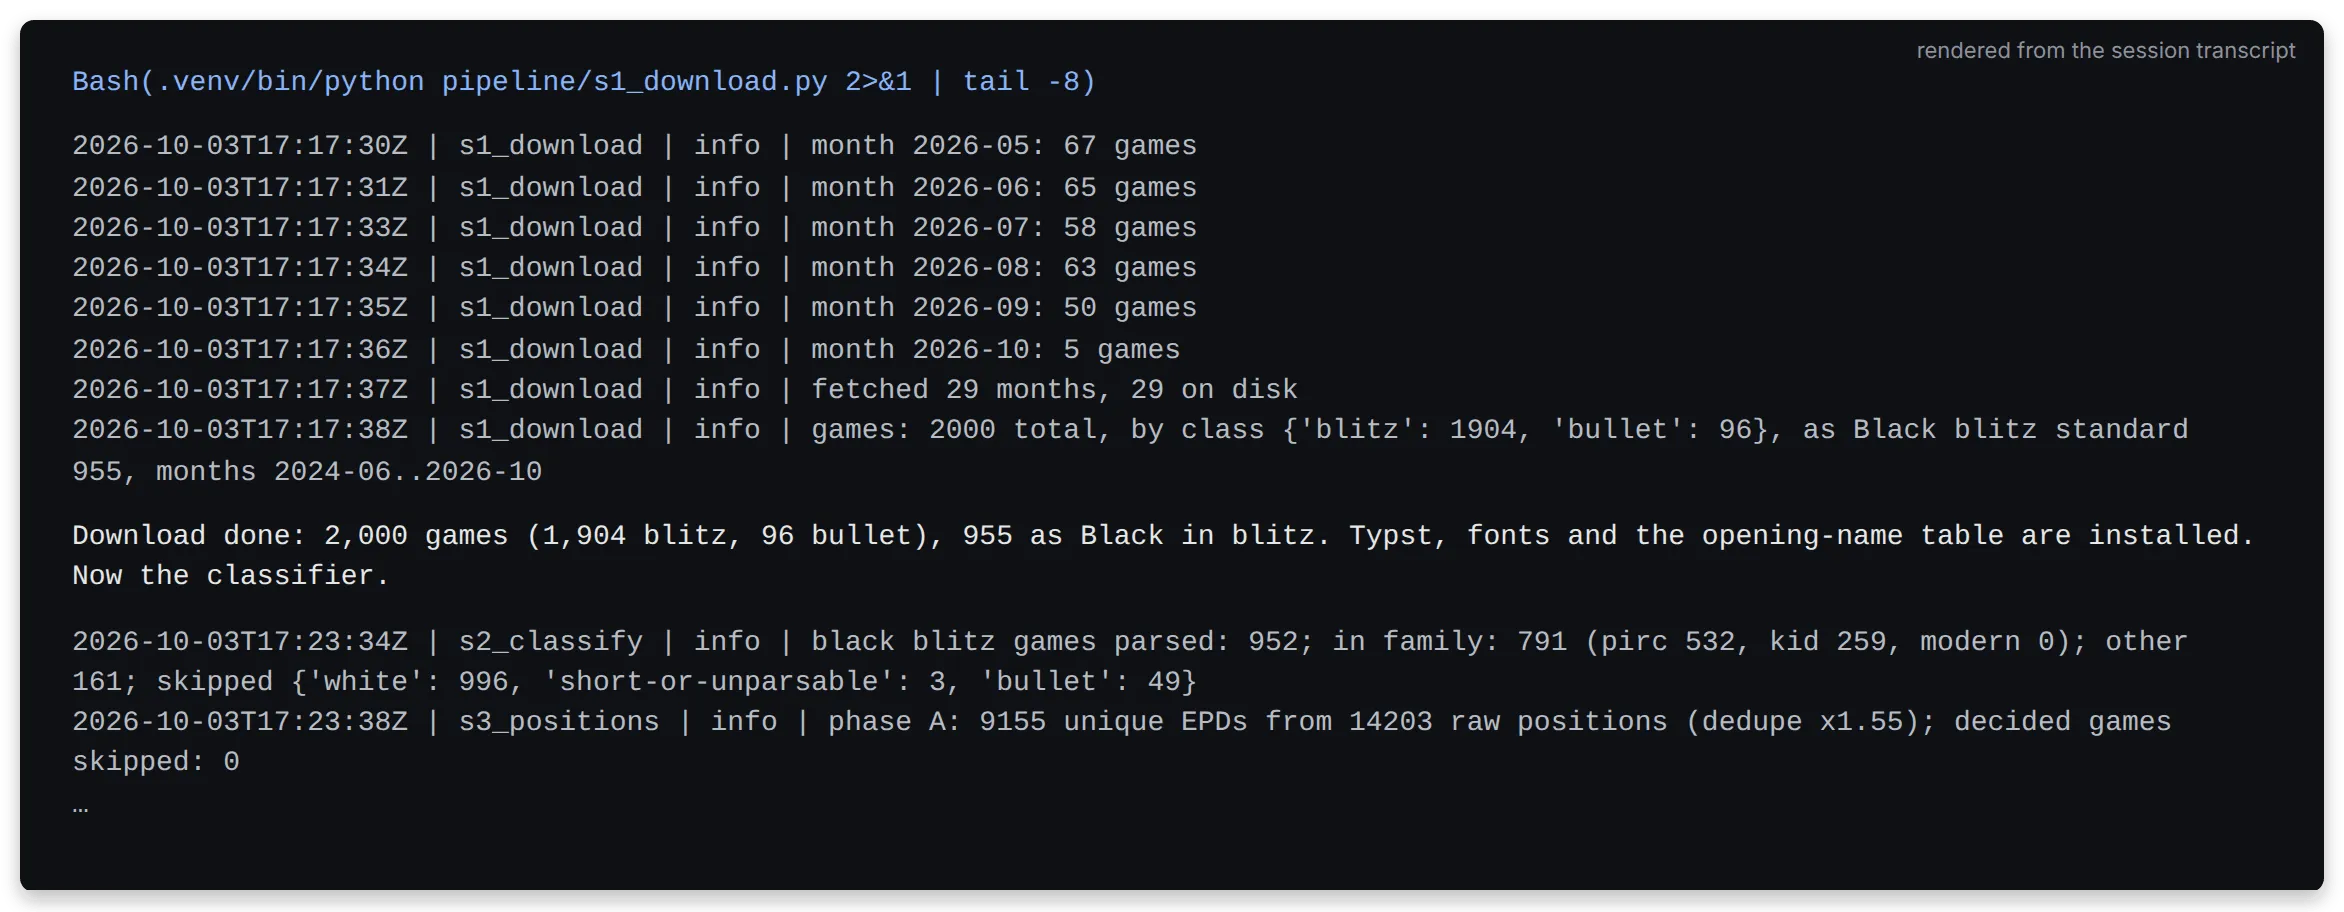The height and width of the screenshot is (912, 2344).
Task: Click the s2_classify 'black blitz games parsed: 952' line
Action: tap(1130, 642)
